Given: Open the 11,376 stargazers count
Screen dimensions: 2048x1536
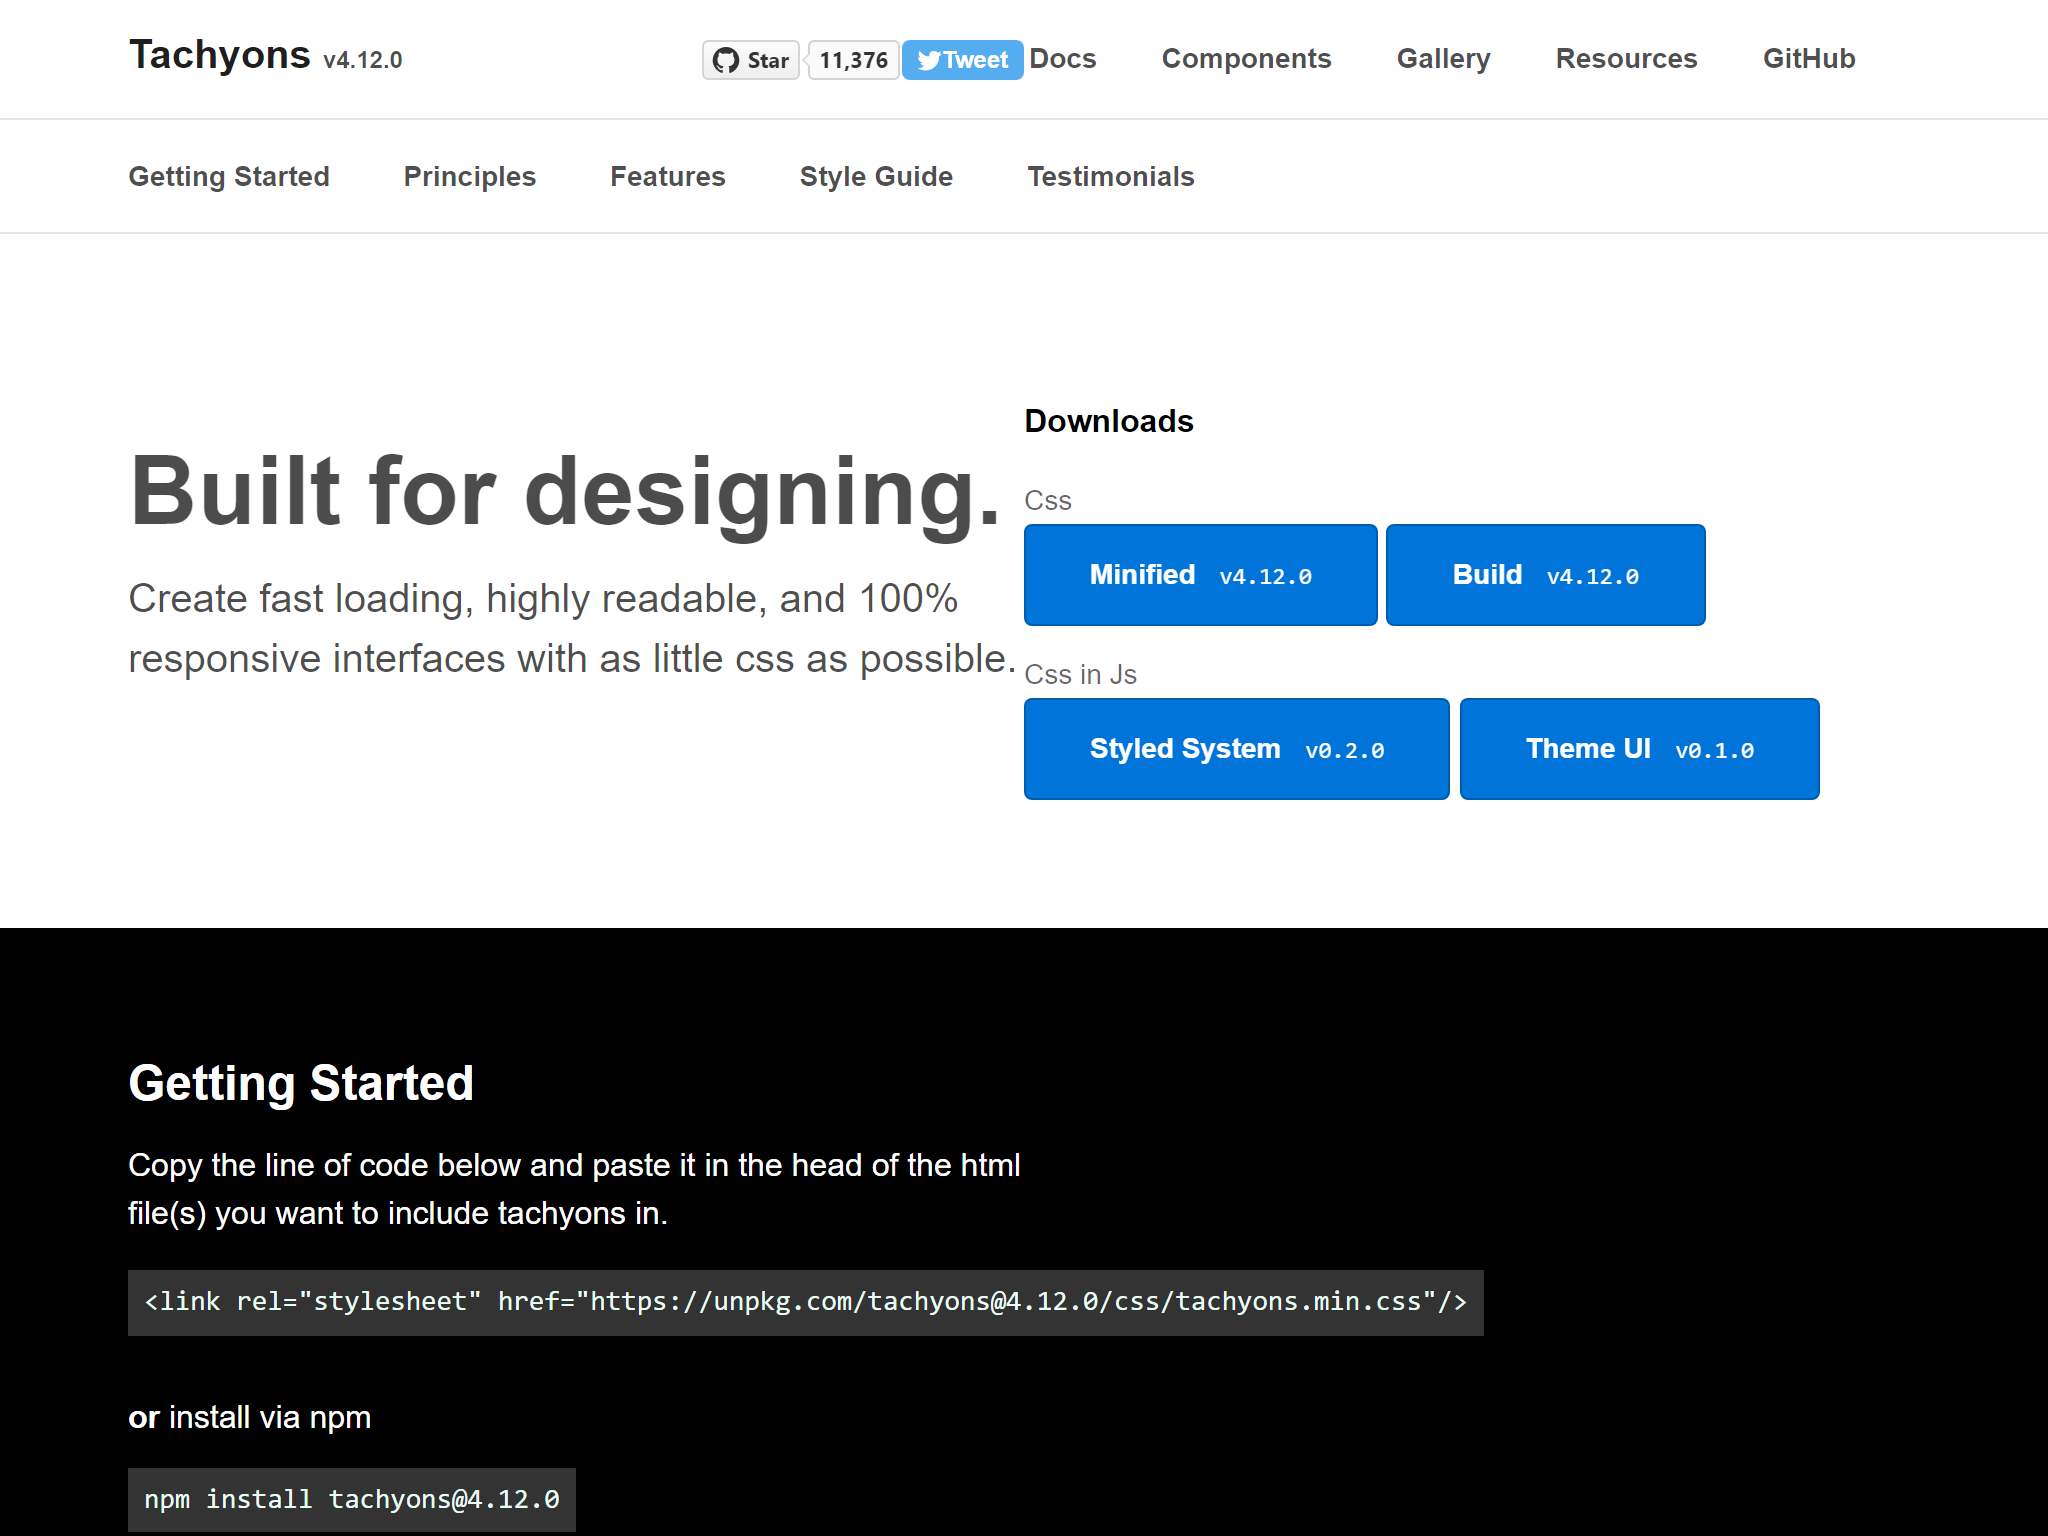Looking at the screenshot, I should pyautogui.click(x=853, y=60).
